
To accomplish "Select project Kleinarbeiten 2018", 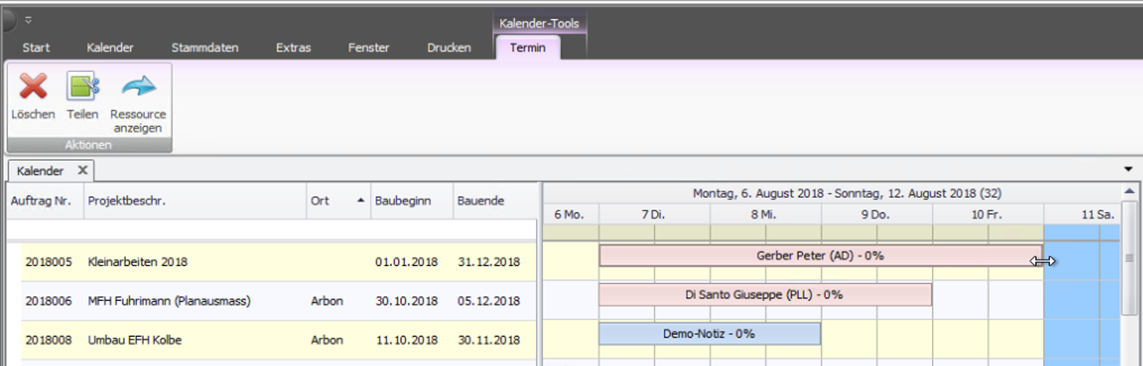I will pyautogui.click(x=139, y=262).
